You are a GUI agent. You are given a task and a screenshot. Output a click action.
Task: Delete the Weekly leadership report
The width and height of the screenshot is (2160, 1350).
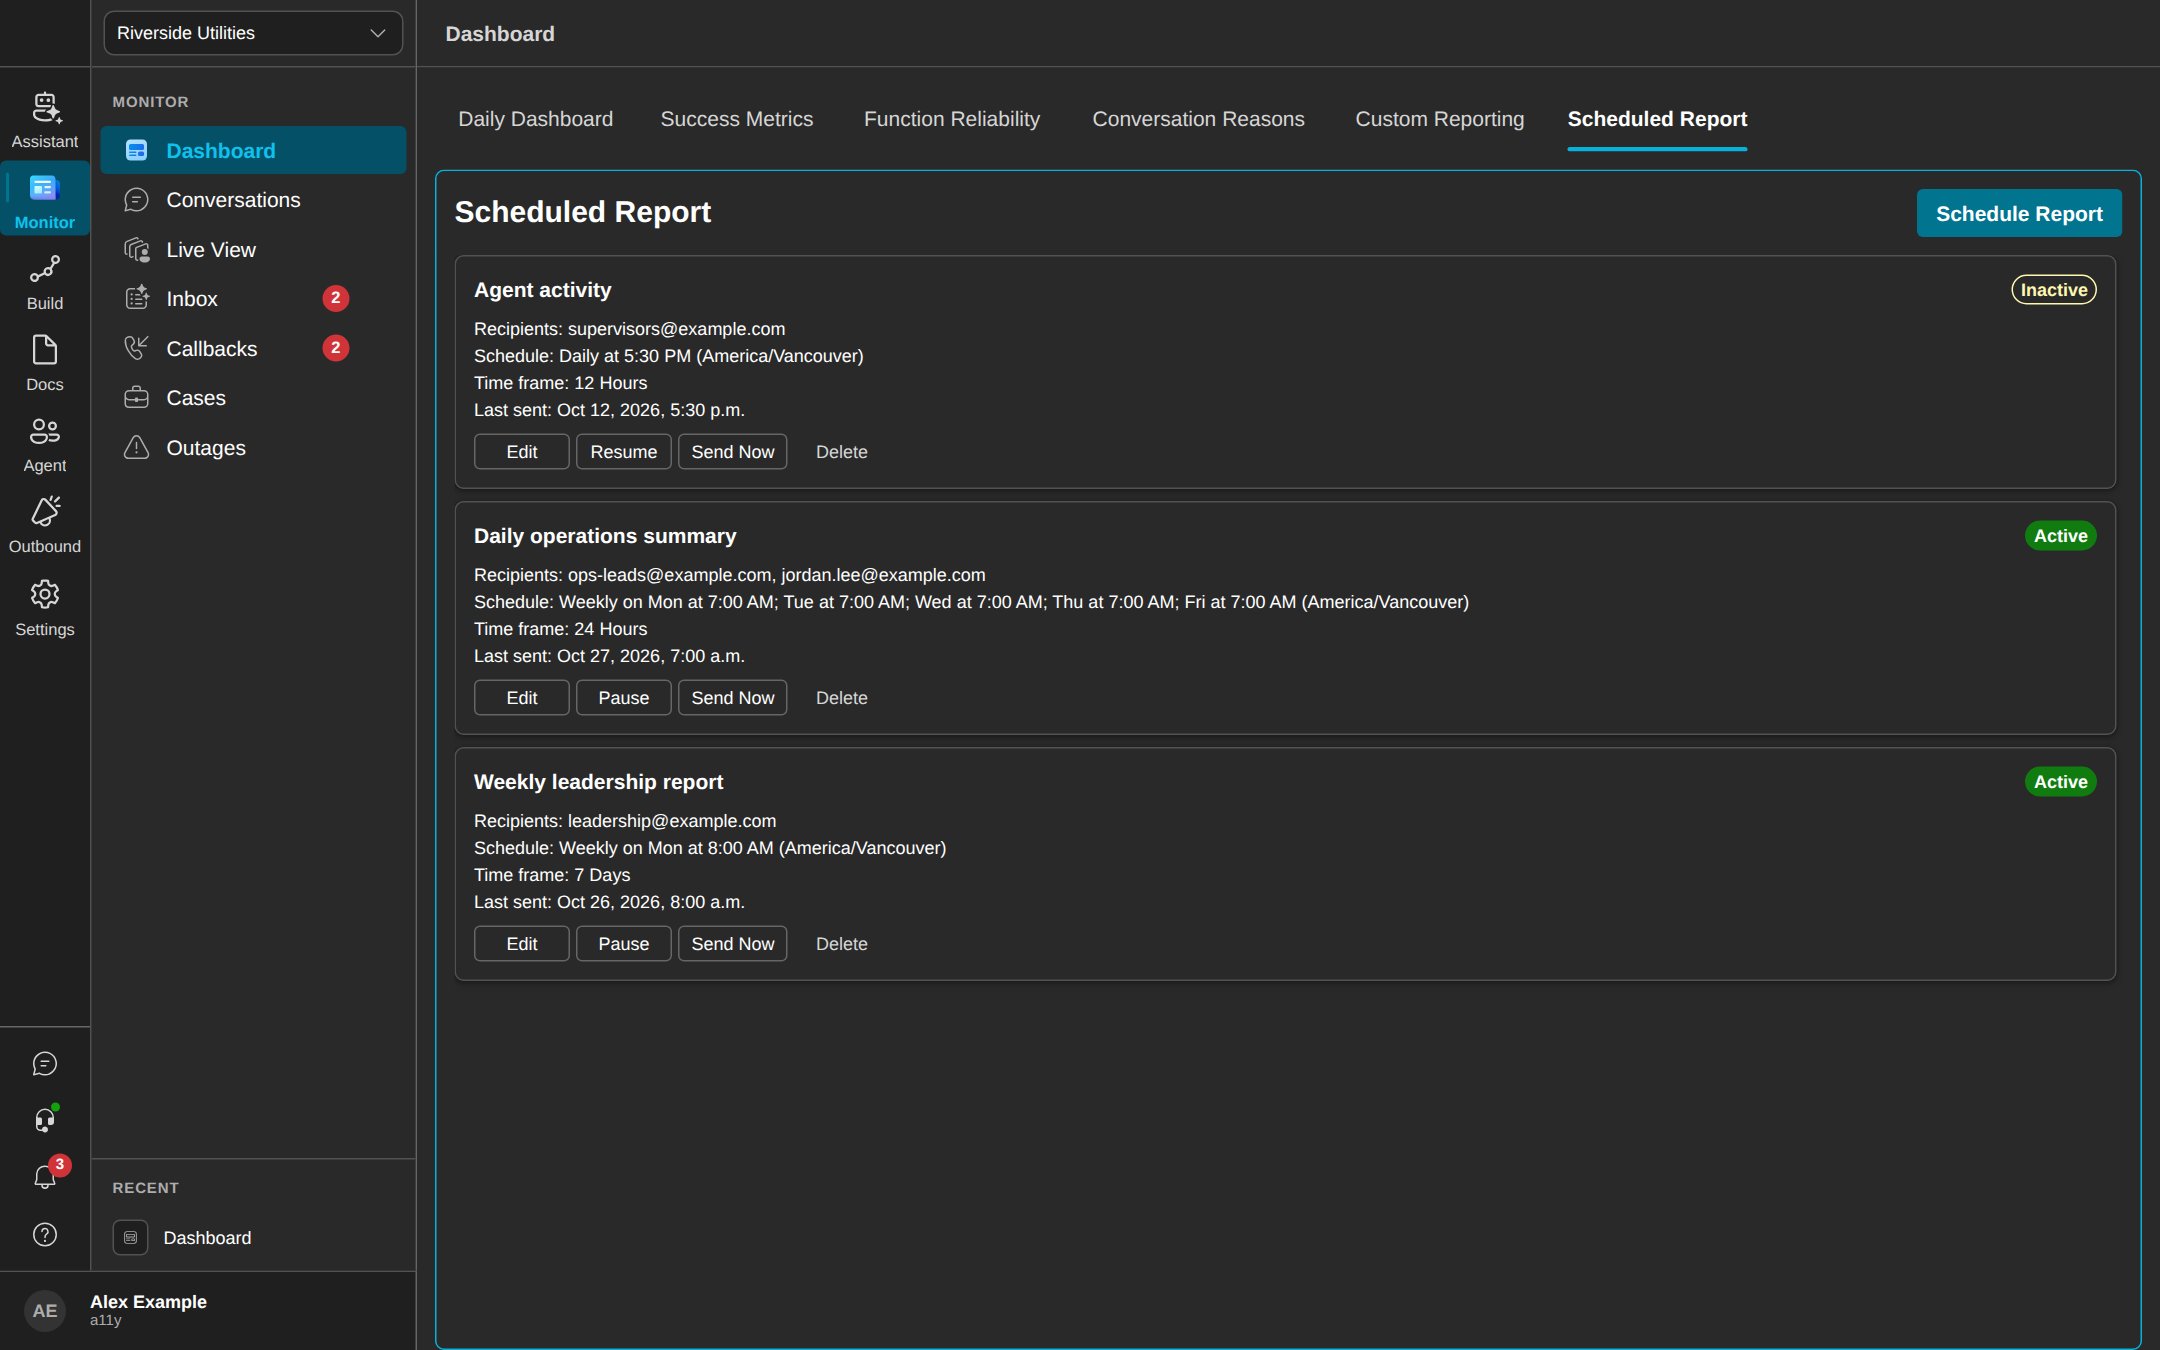842,944
